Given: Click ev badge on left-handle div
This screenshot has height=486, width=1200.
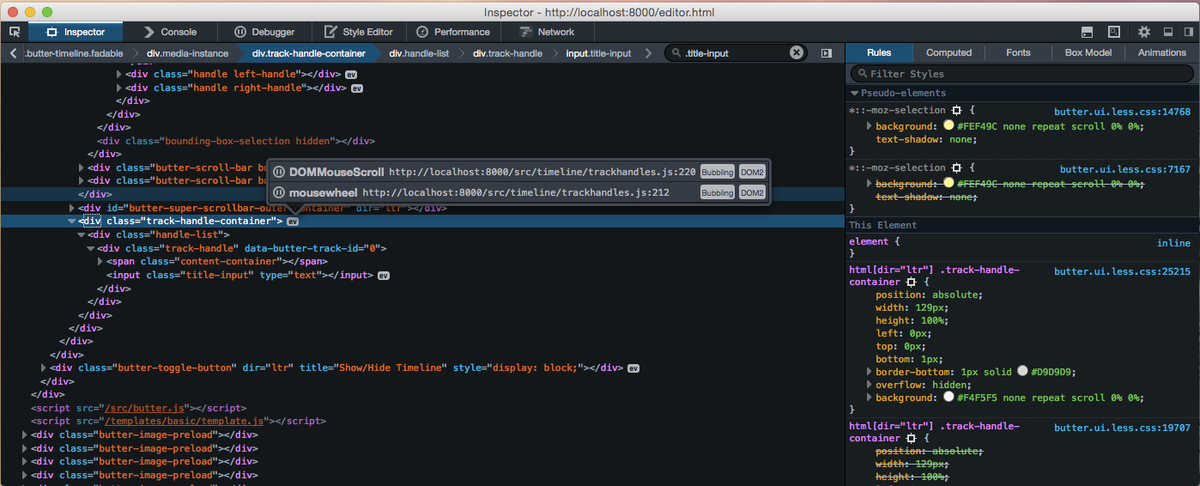Looking at the screenshot, I should click(x=352, y=75).
